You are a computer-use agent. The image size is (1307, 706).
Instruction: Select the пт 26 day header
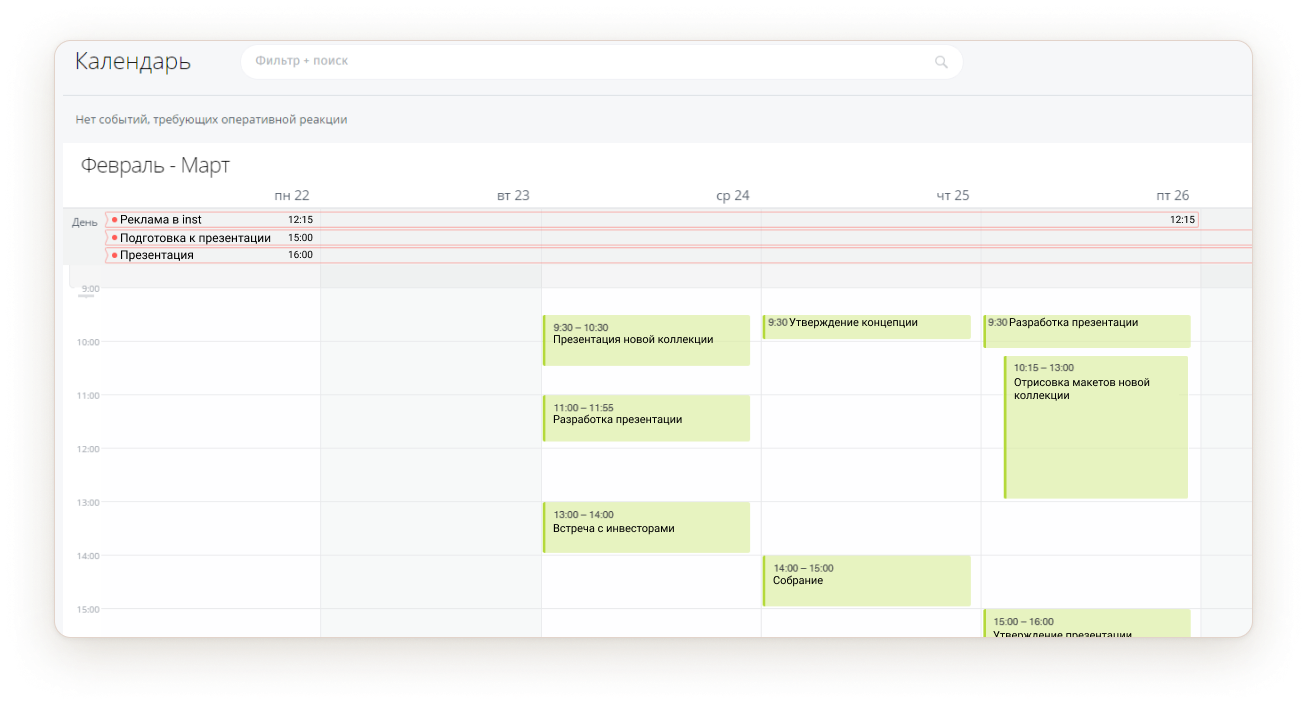tap(1173, 195)
